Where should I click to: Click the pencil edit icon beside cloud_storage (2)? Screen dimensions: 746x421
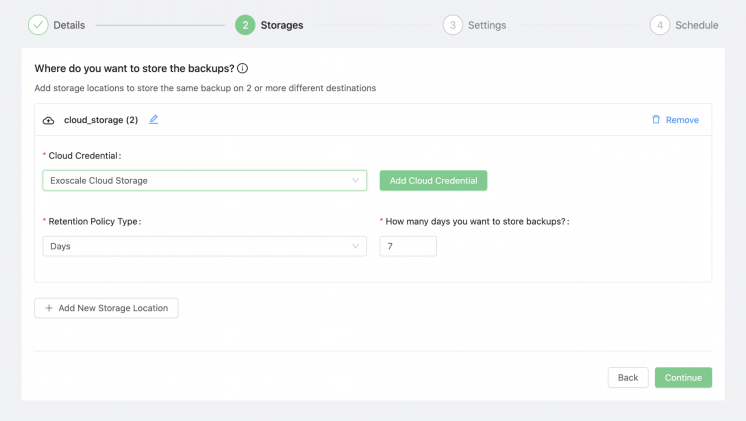154,120
